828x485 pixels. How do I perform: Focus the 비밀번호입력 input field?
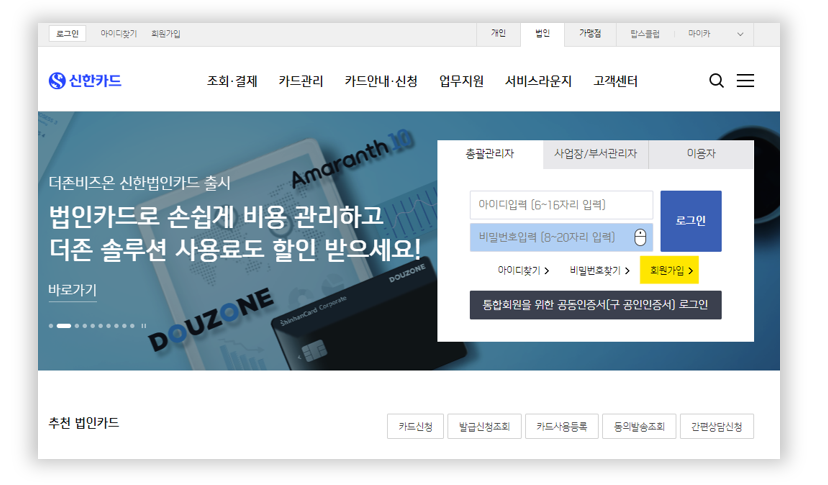[561, 237]
